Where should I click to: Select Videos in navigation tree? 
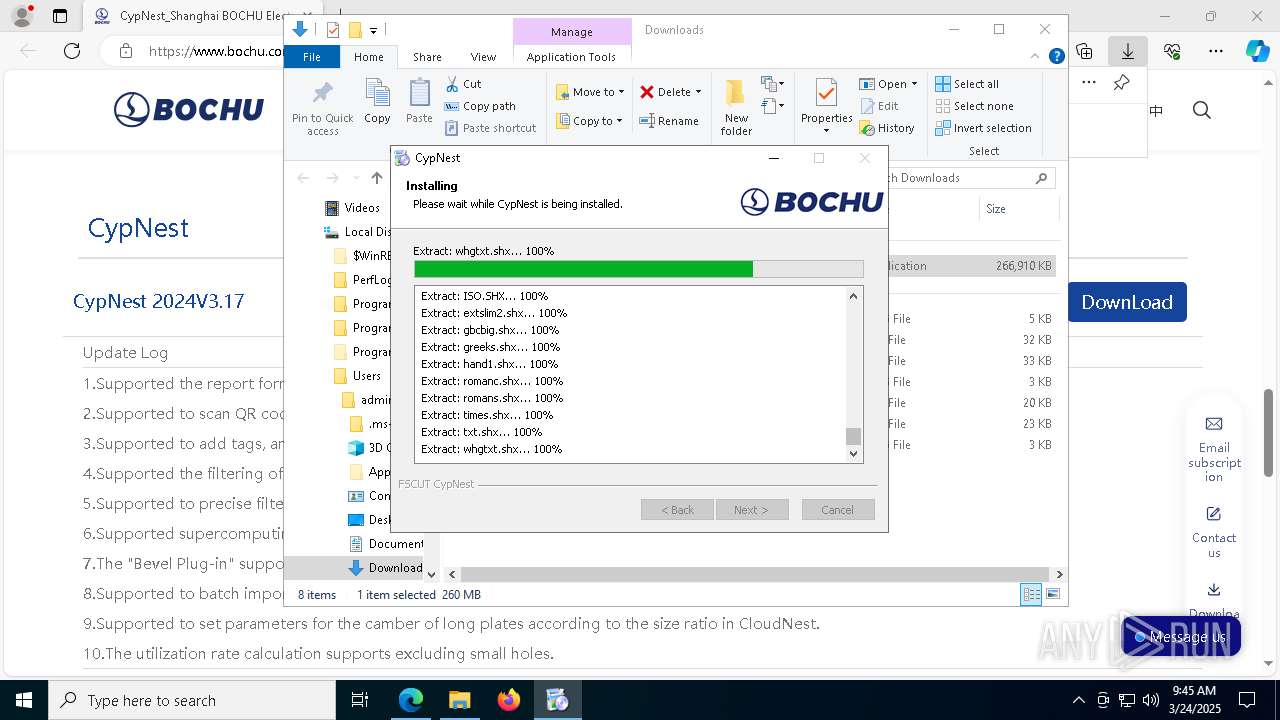click(x=353, y=208)
